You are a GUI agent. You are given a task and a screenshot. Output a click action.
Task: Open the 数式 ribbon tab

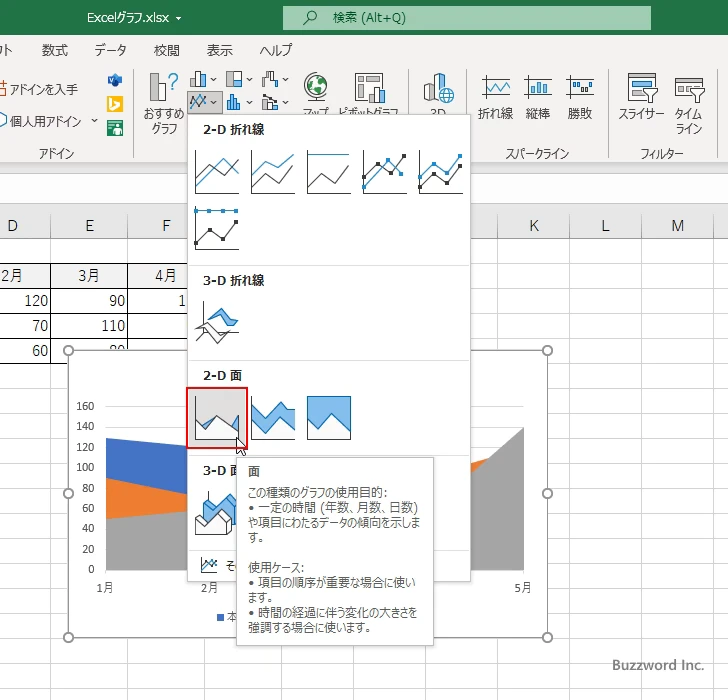[55, 50]
